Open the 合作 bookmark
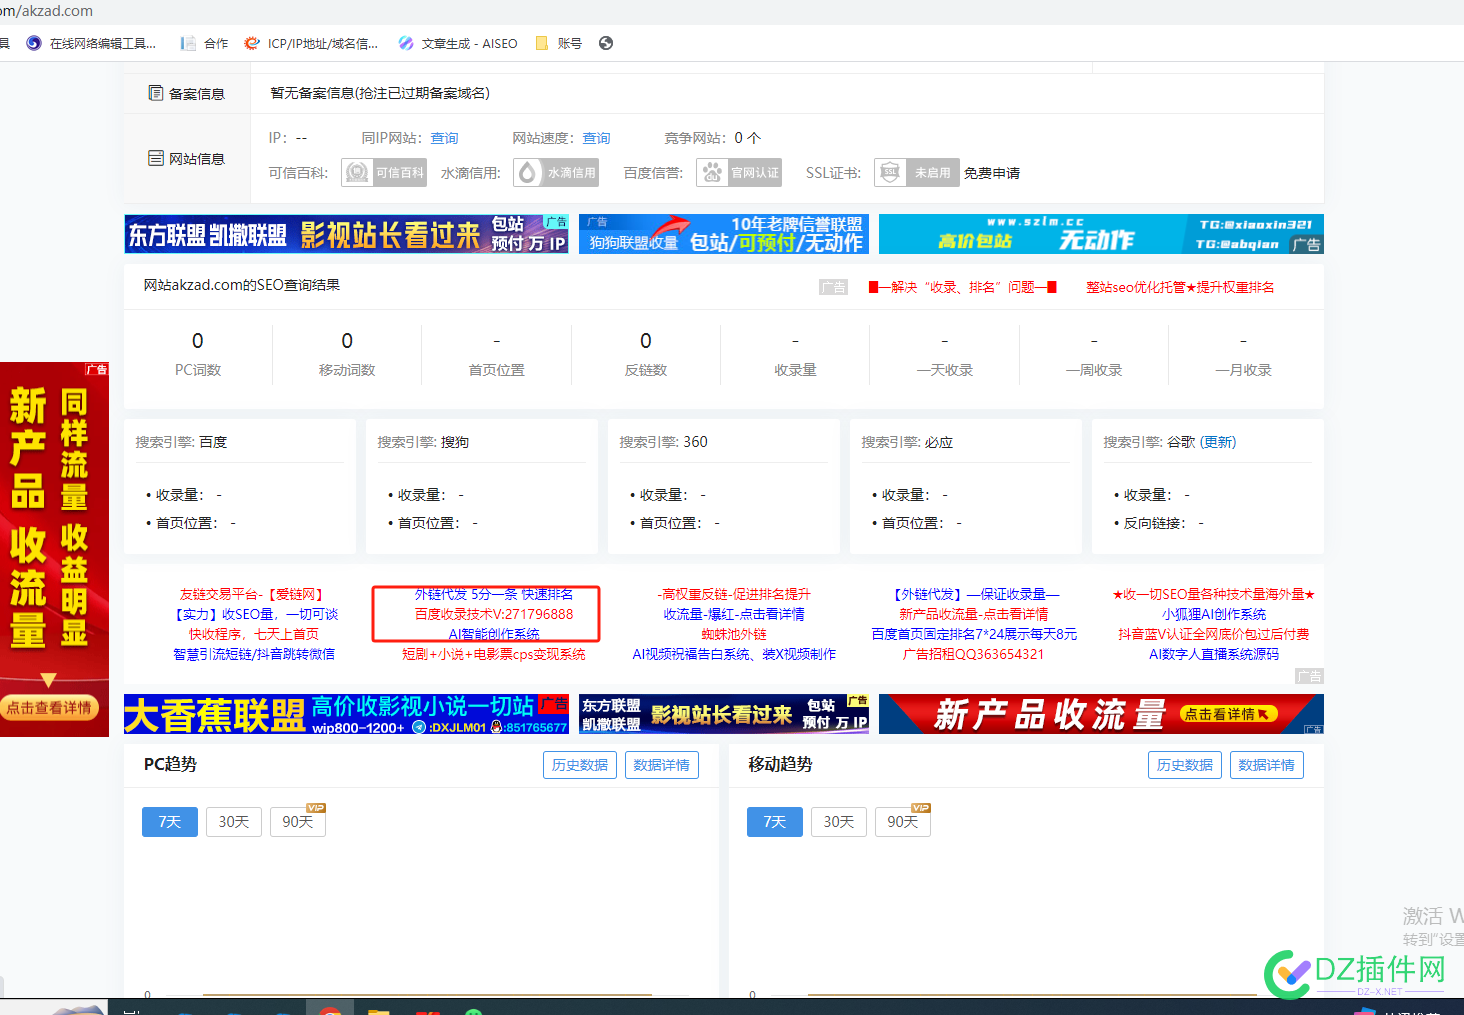 pos(205,43)
